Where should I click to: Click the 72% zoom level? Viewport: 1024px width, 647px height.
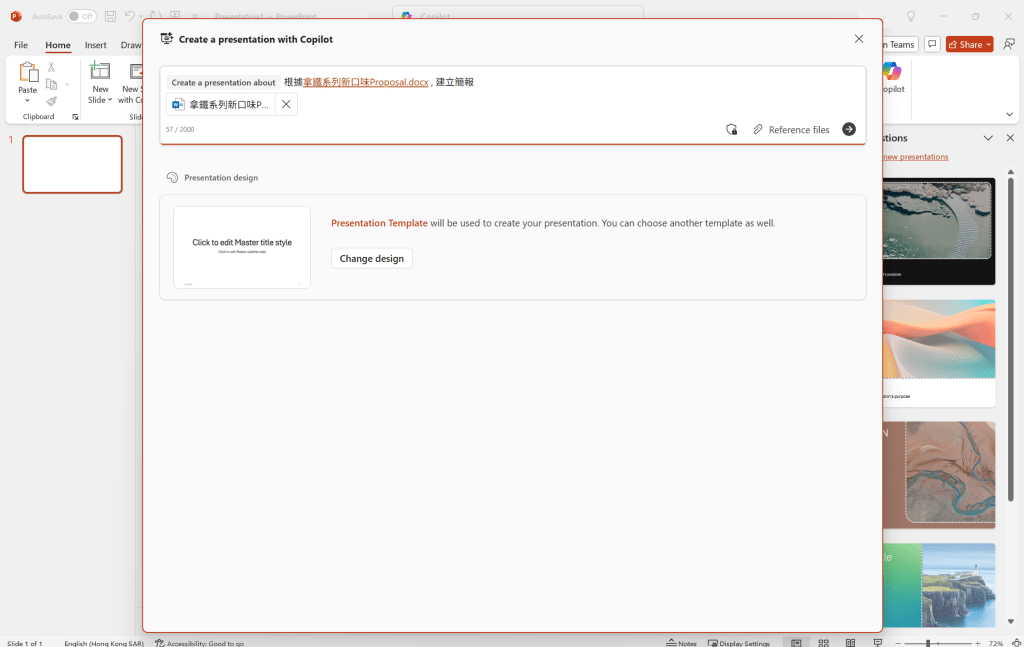(995, 643)
